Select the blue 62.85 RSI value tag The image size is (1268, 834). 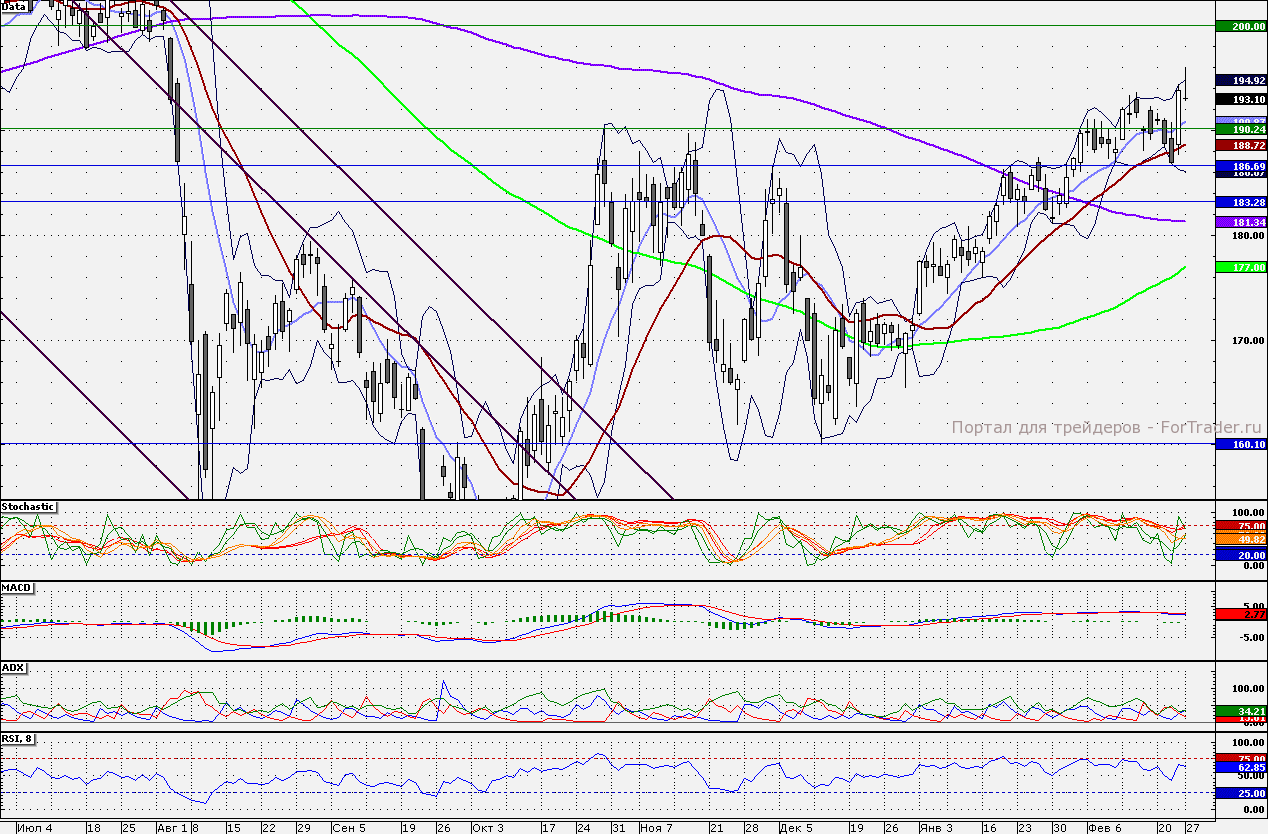coord(1240,767)
